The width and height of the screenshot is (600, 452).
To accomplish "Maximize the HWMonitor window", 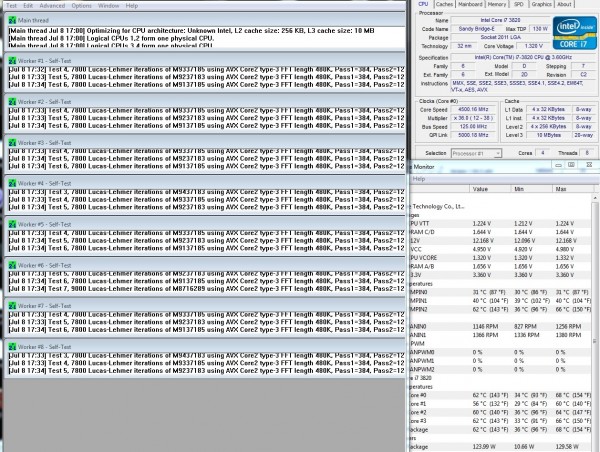I will pyautogui.click(x=571, y=165).
